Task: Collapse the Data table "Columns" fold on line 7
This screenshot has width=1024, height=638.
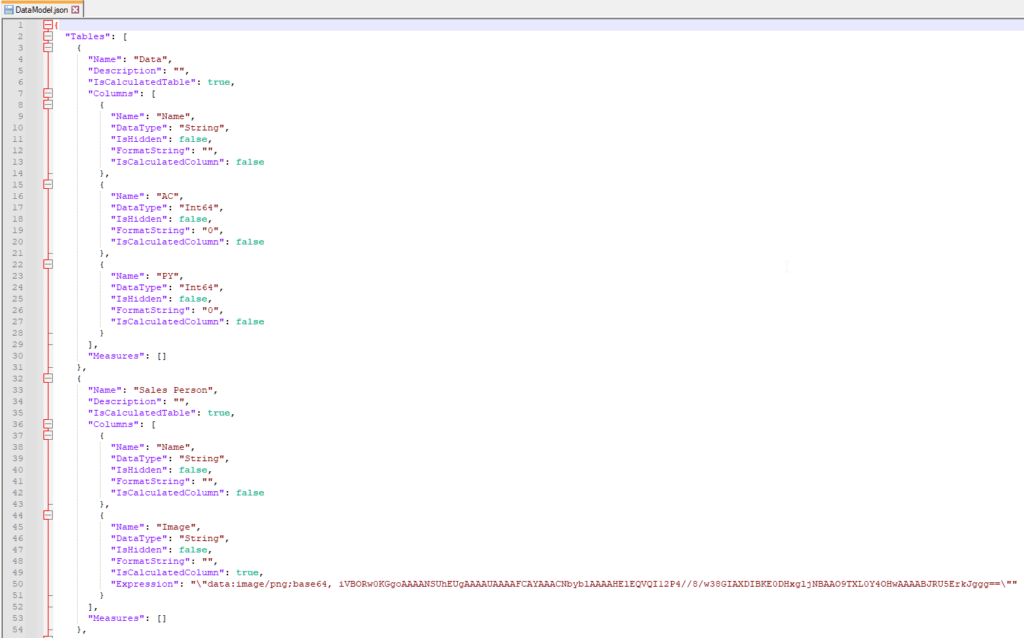Action: [x=47, y=93]
